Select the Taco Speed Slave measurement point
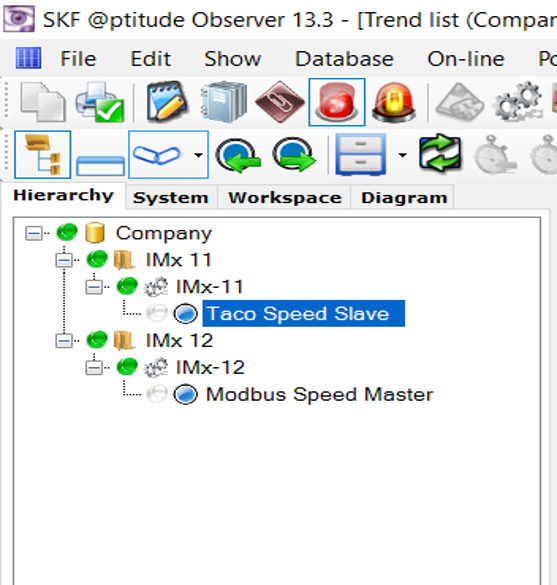Screen dimensions: 557x585 [304, 313]
